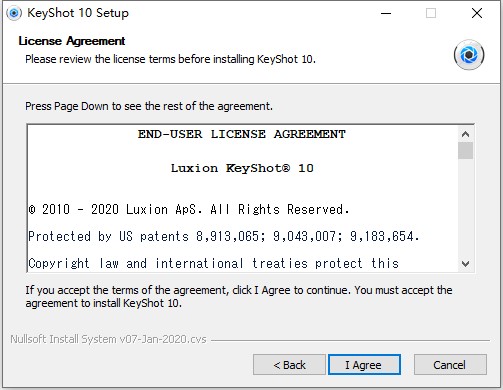This screenshot has width=503, height=390.
Task: Click the KeyShot logo in the header
Action: coord(469,55)
